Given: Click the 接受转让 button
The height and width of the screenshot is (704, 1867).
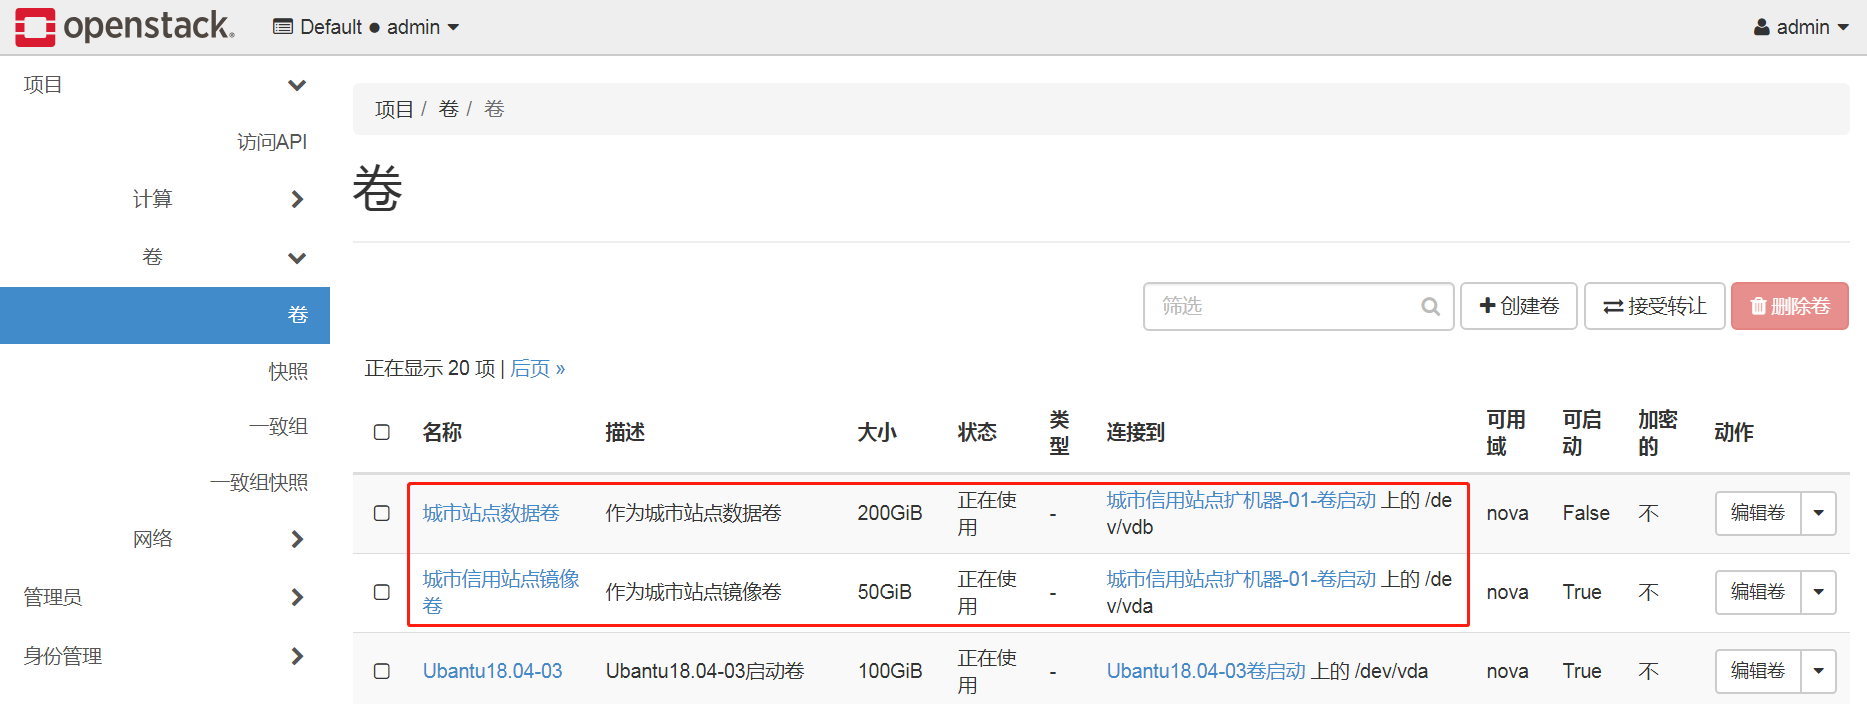Looking at the screenshot, I should tap(1655, 306).
